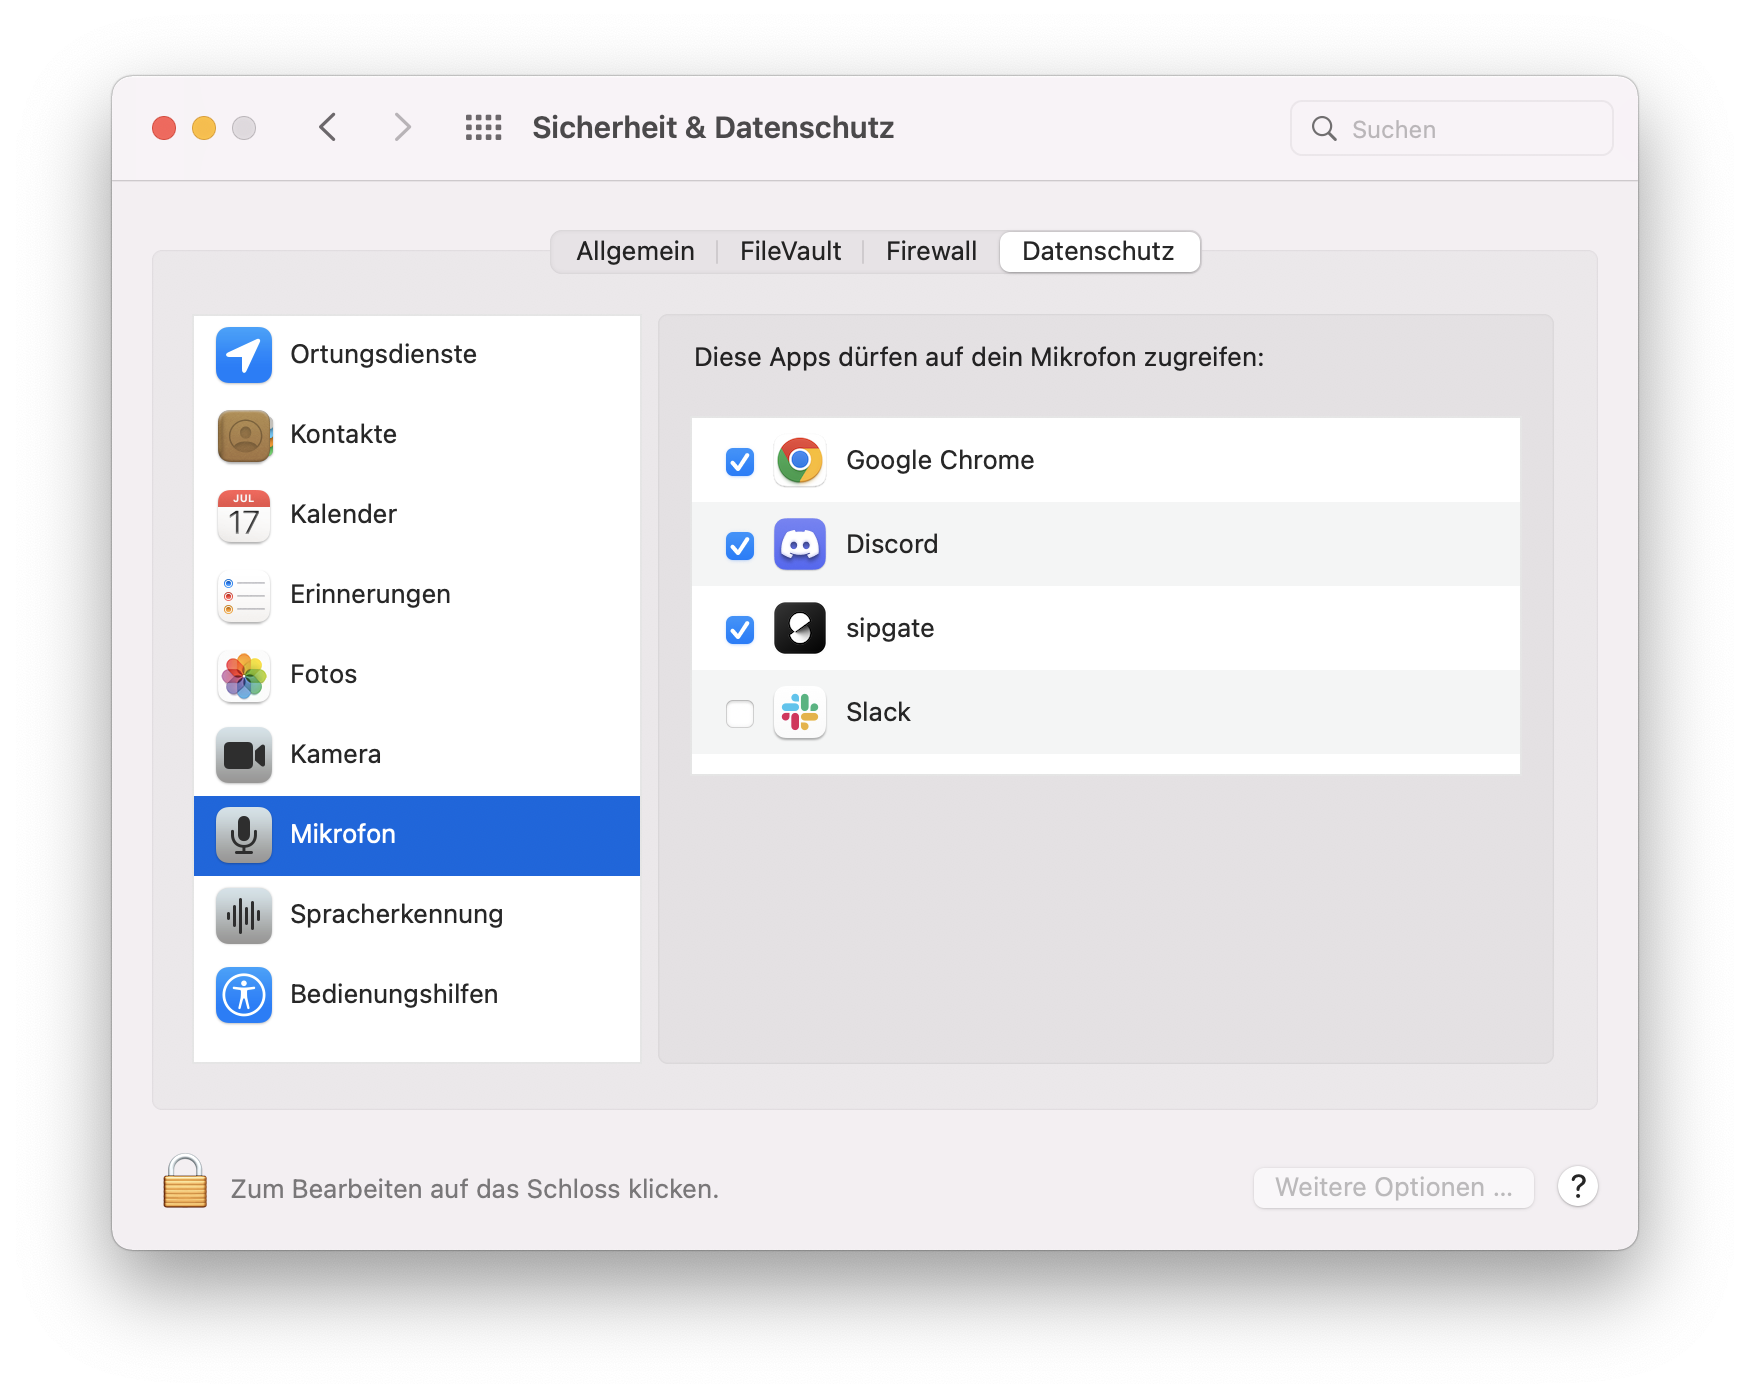Select Bedienungshilfen accessibility icon
This screenshot has width=1750, height=1398.
244,995
